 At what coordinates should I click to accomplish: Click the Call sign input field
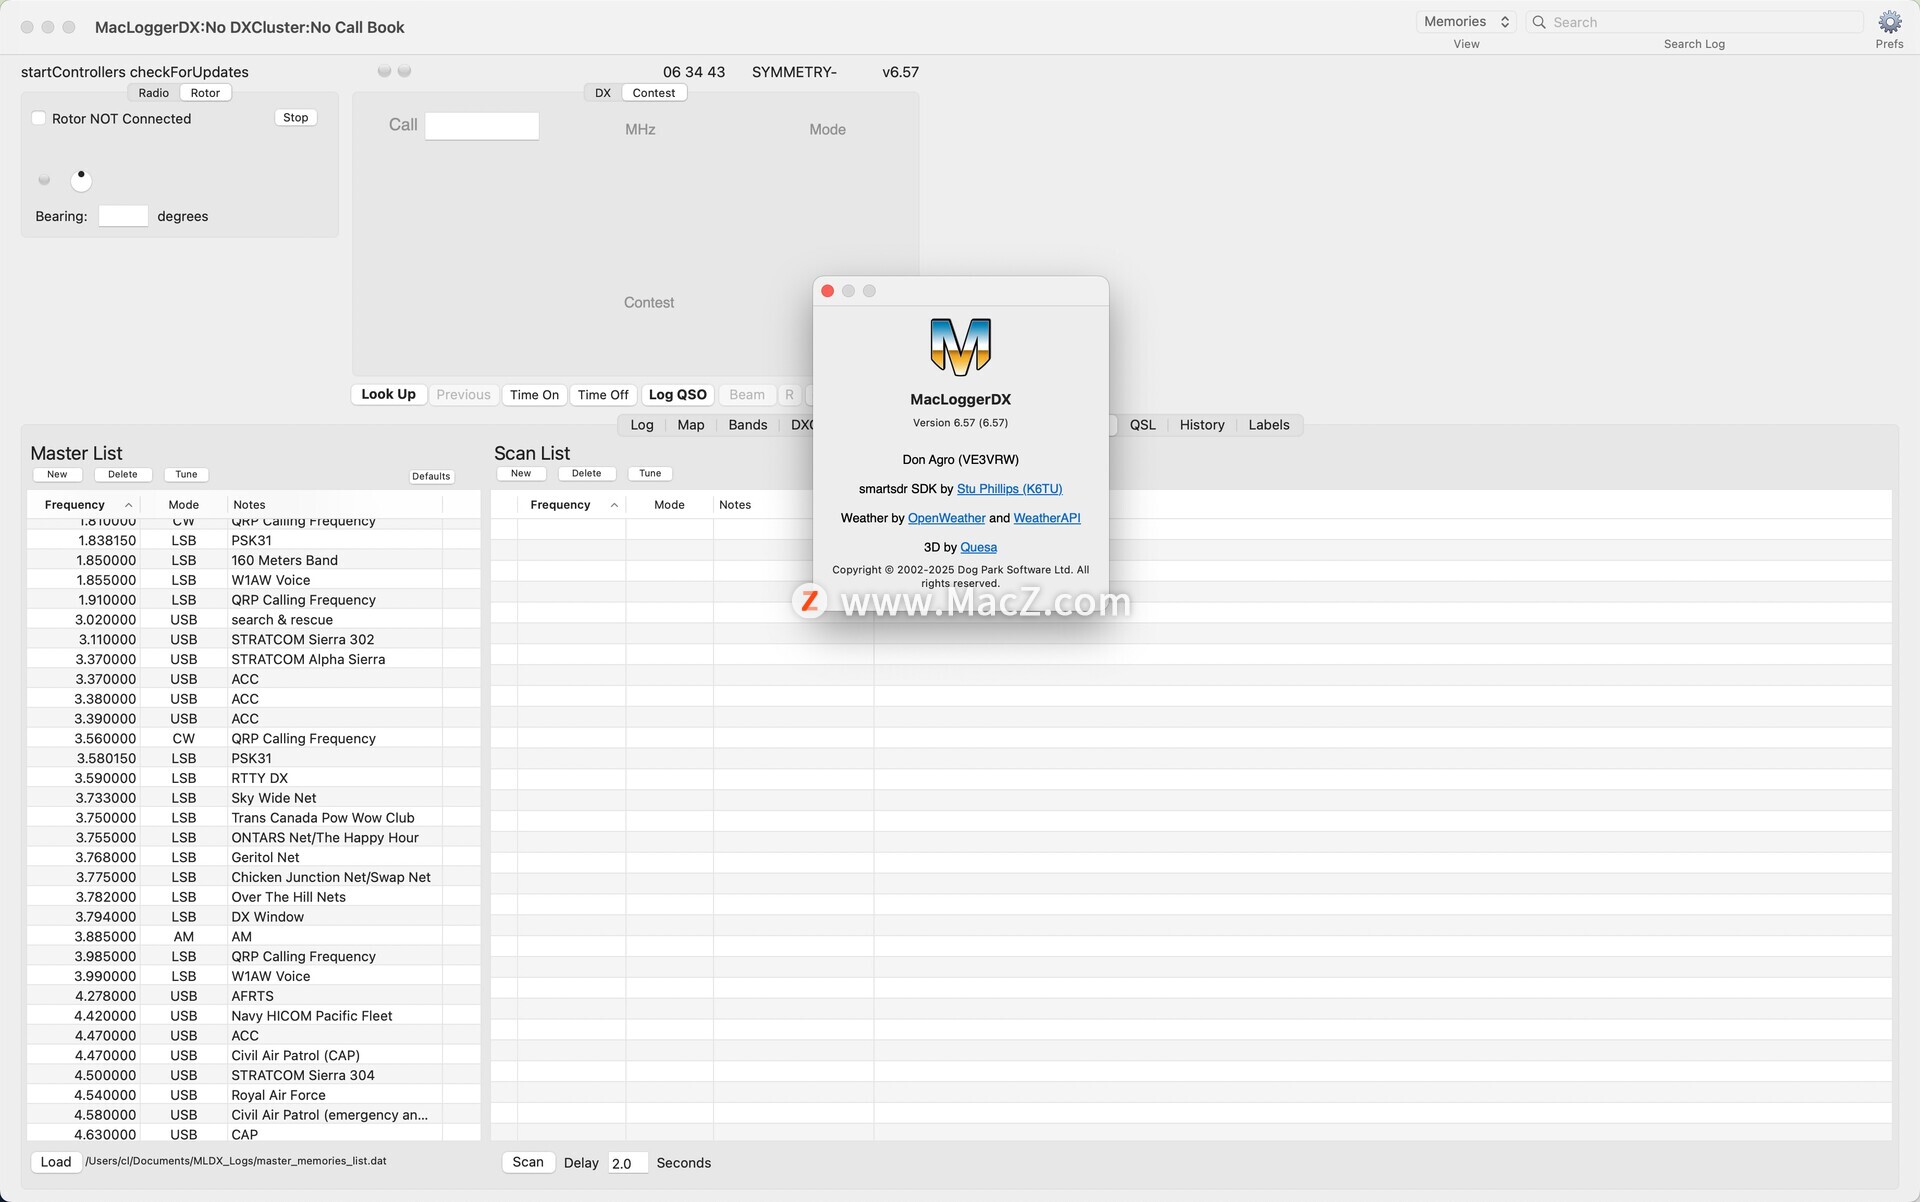482,126
